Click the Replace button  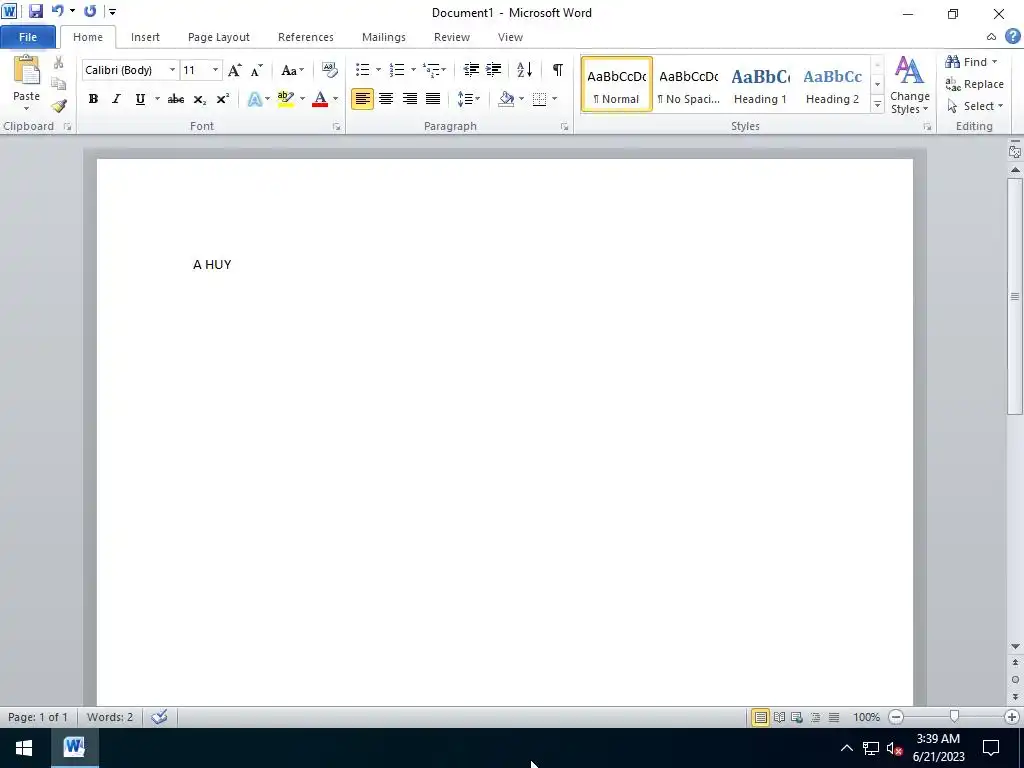point(974,84)
